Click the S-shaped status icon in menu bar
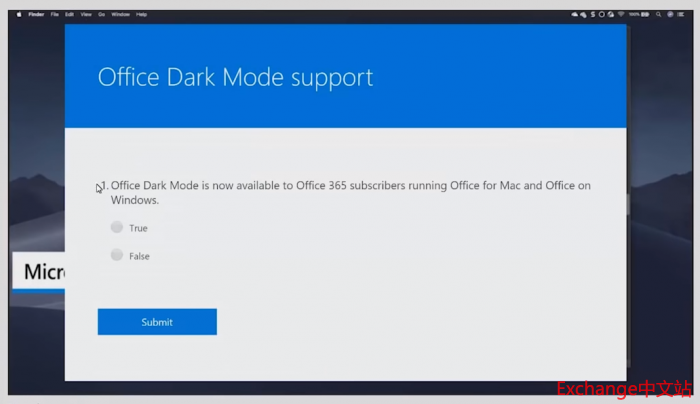The image size is (700, 404). (593, 15)
